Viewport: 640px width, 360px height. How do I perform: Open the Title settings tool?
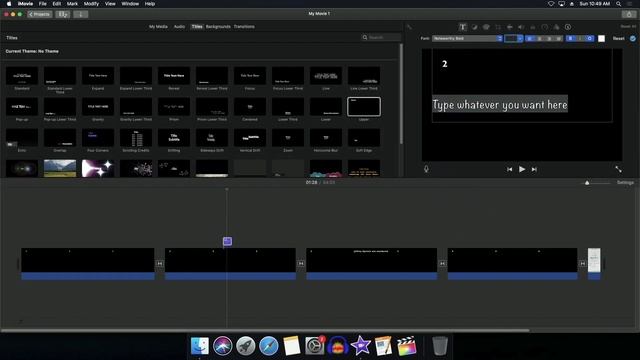(x=462, y=27)
